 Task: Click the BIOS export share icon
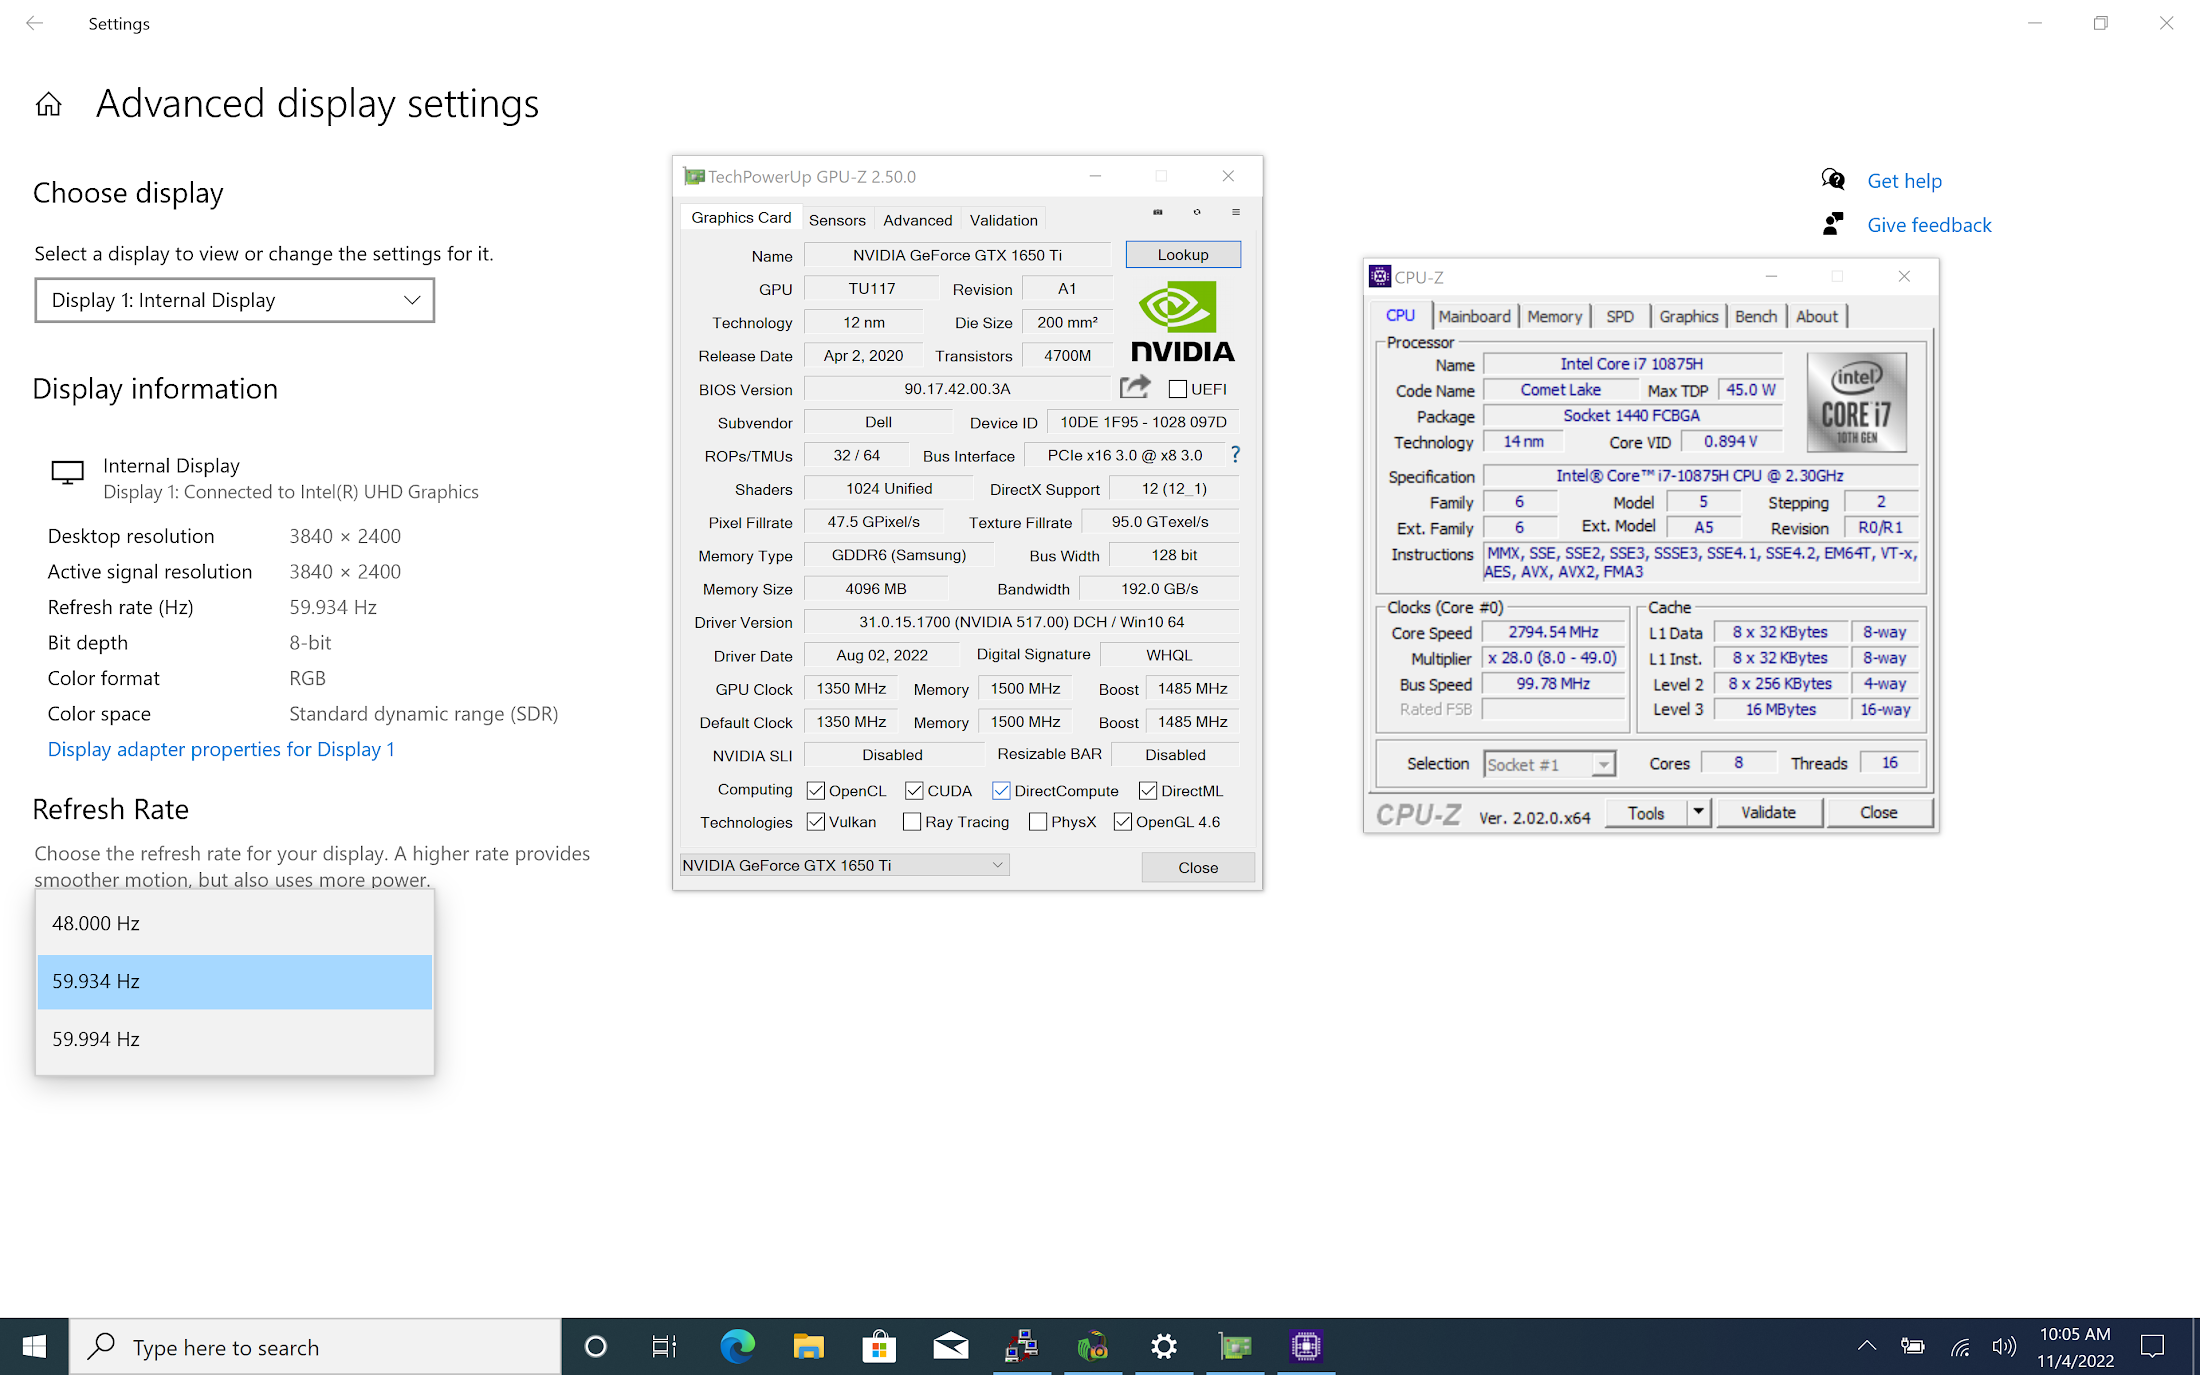[x=1135, y=387]
